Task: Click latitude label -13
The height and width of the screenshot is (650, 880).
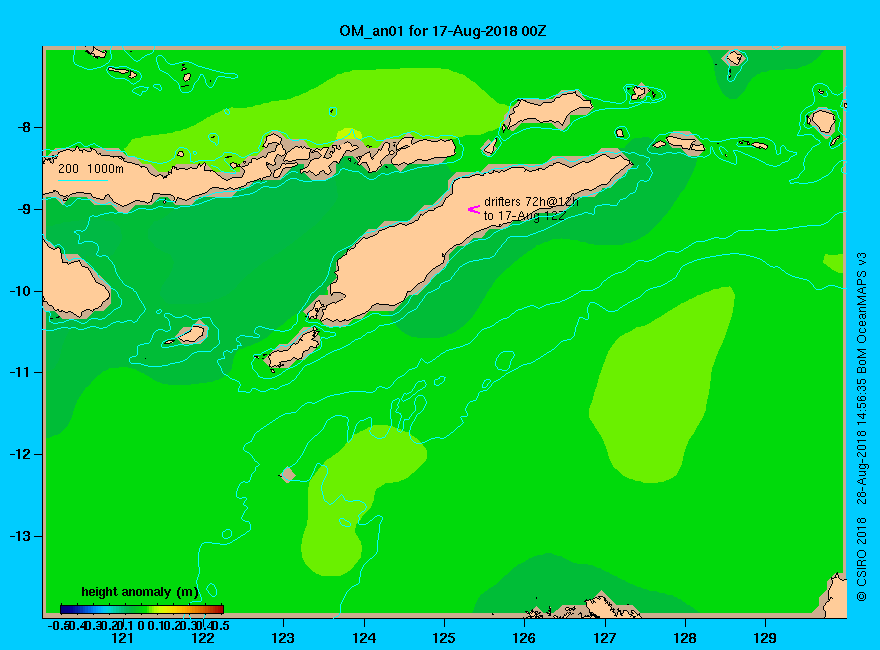Action: (20, 536)
